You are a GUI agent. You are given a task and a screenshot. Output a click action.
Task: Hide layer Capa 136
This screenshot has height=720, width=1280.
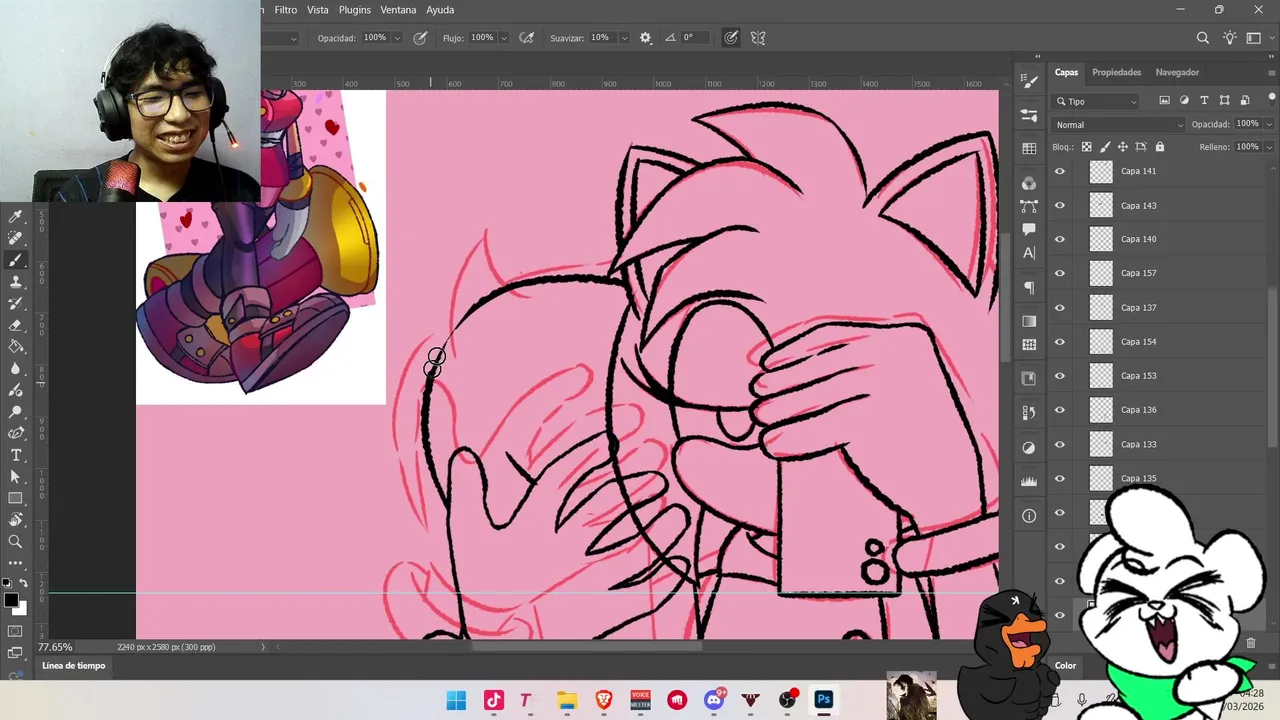point(1060,410)
